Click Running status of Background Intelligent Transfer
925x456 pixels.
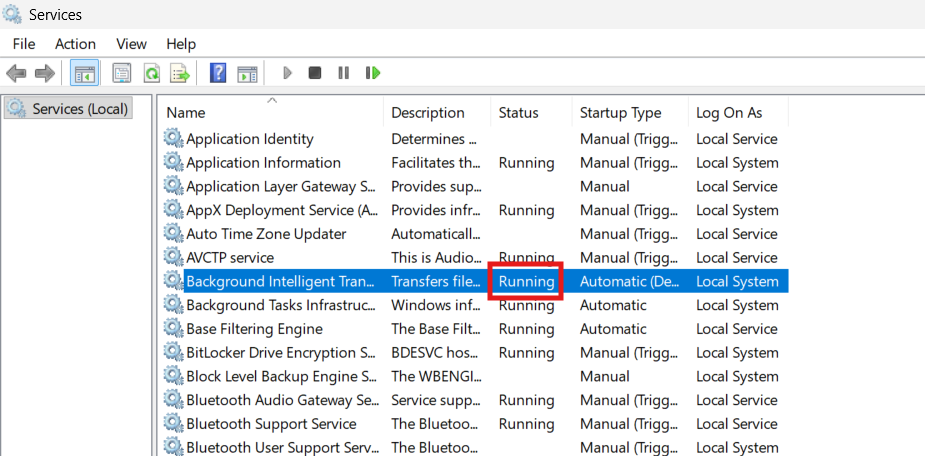[x=526, y=282]
